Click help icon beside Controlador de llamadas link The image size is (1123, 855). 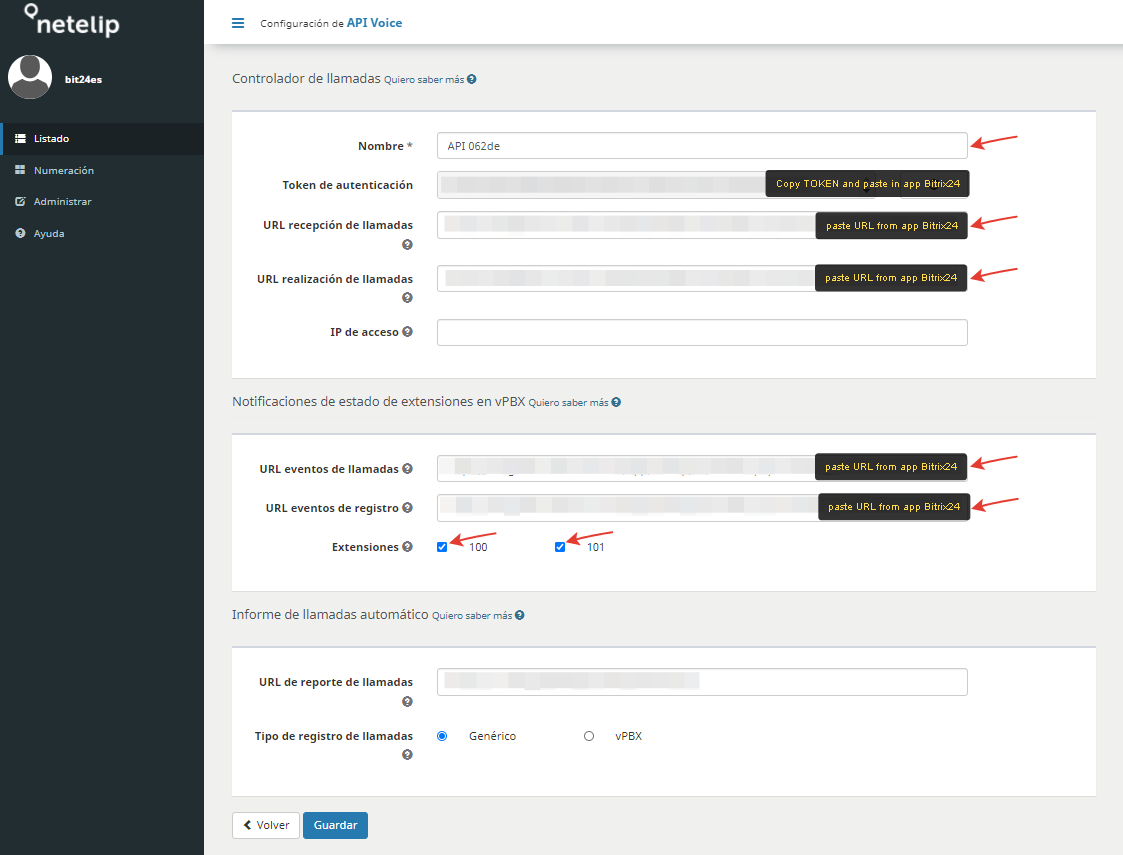pyautogui.click(x=472, y=79)
